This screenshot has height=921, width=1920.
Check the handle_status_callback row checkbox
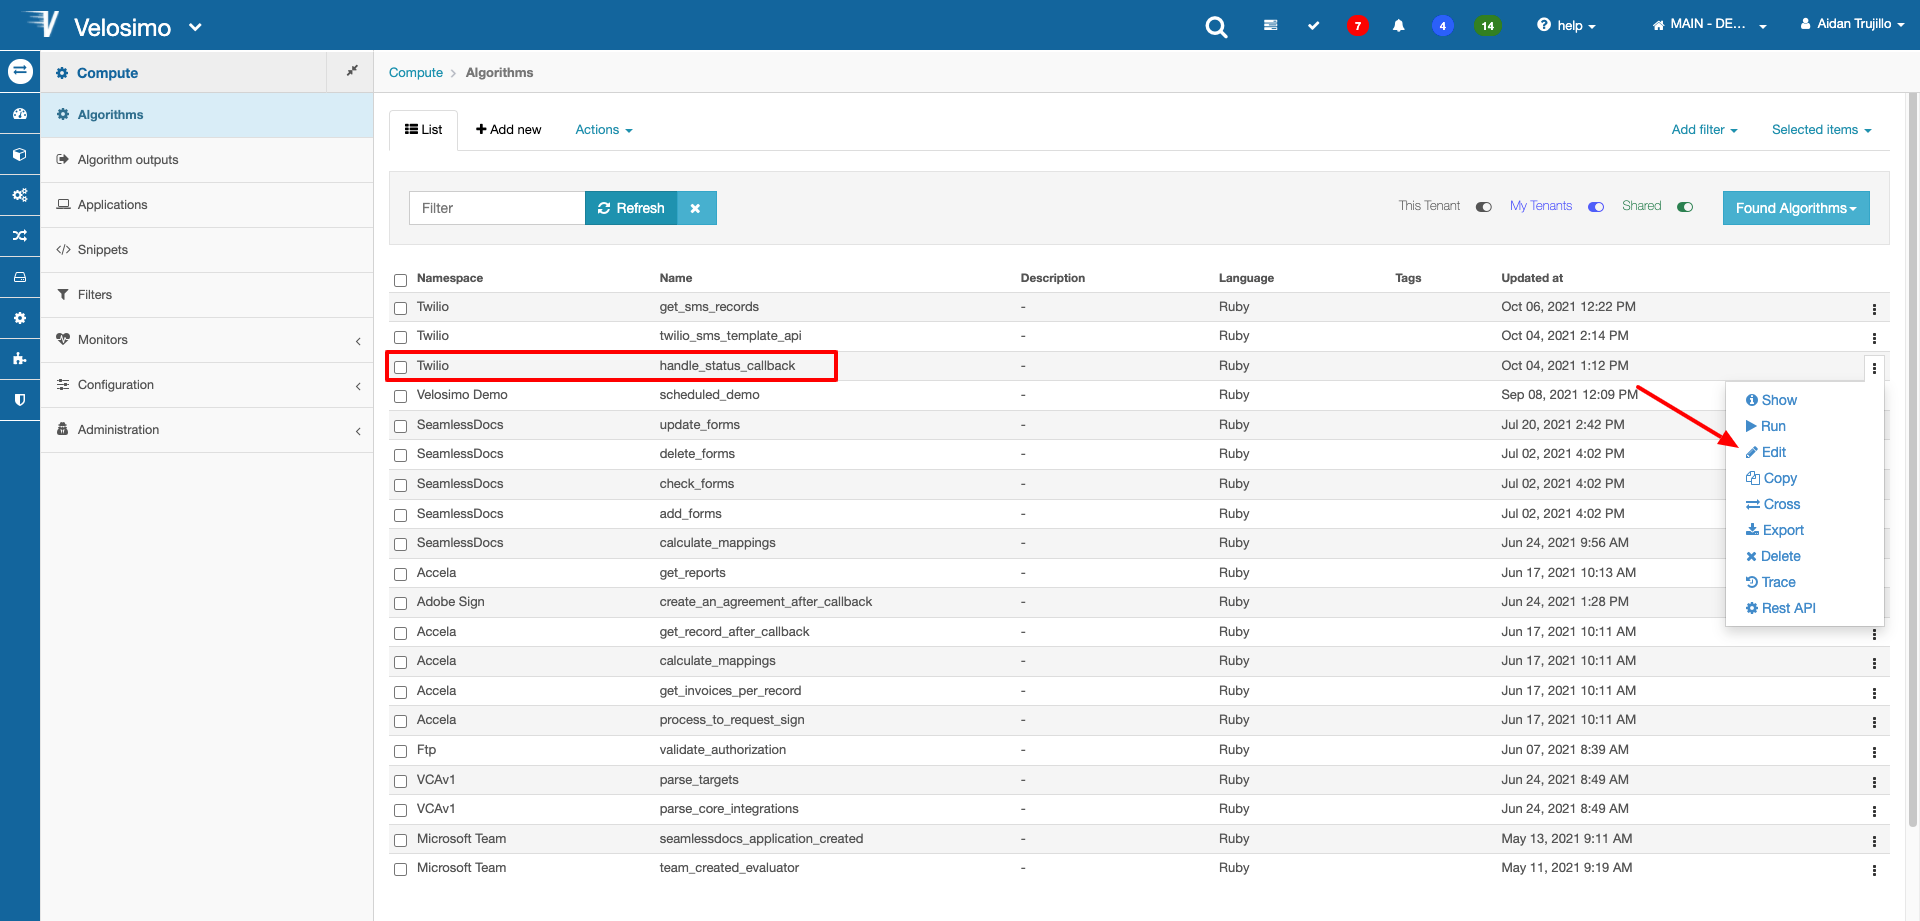tap(400, 367)
